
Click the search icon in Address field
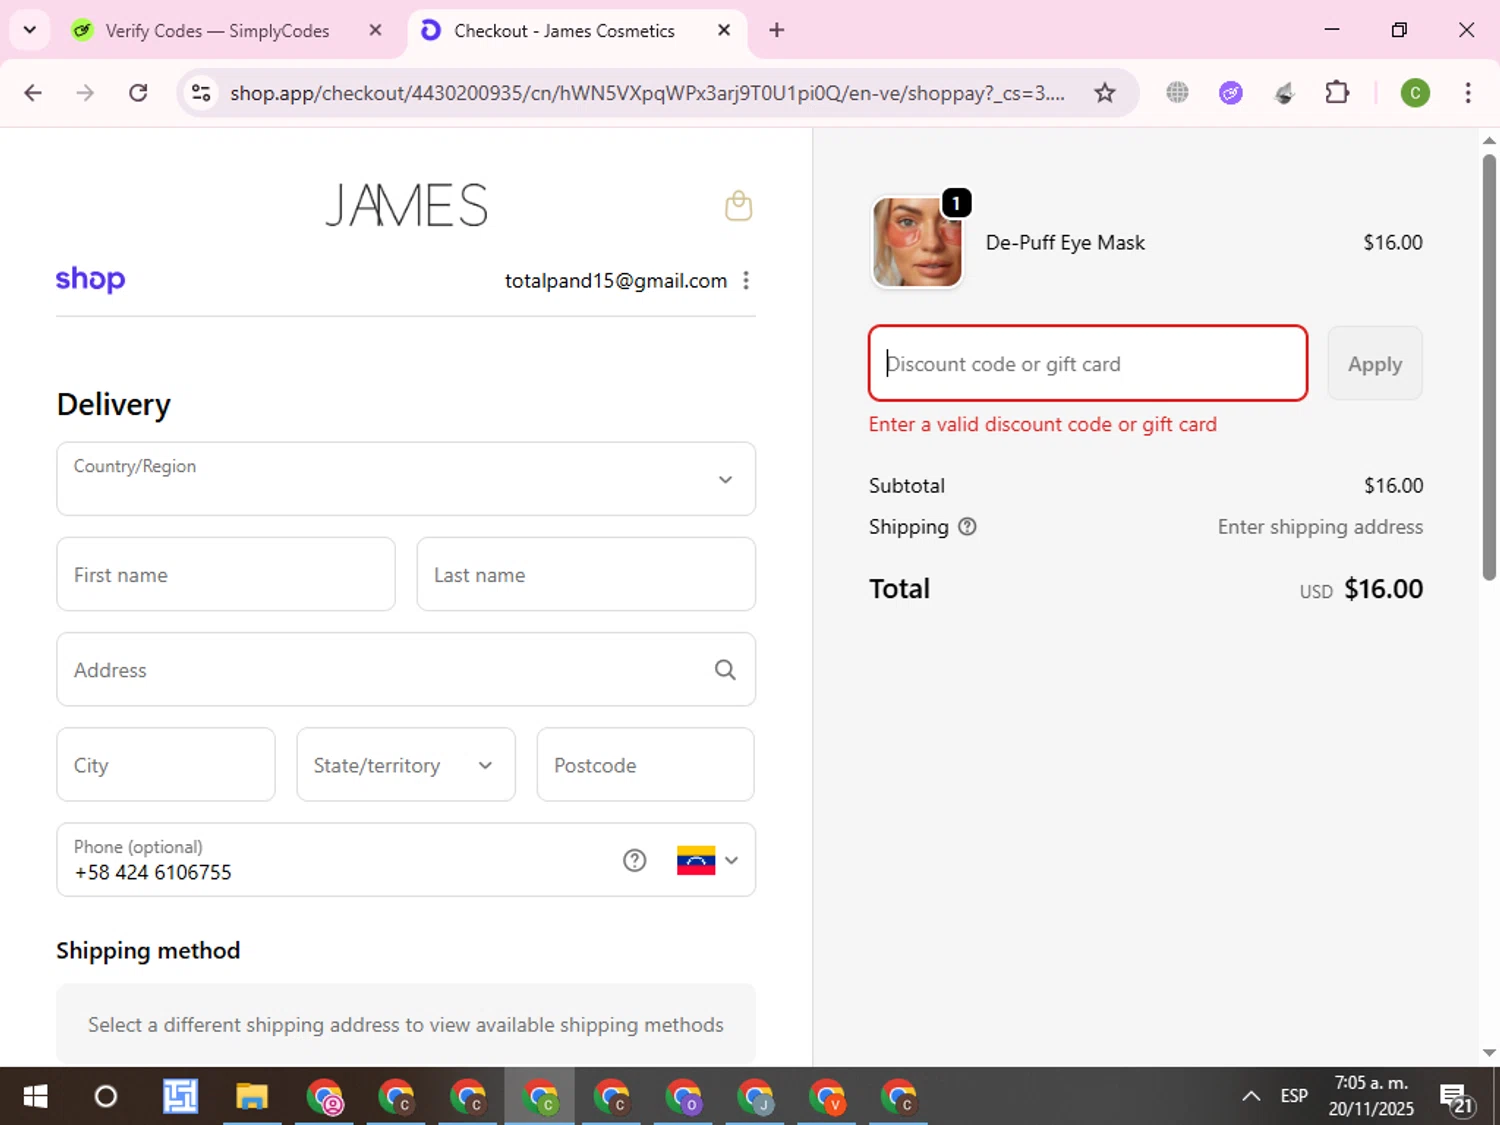725,670
